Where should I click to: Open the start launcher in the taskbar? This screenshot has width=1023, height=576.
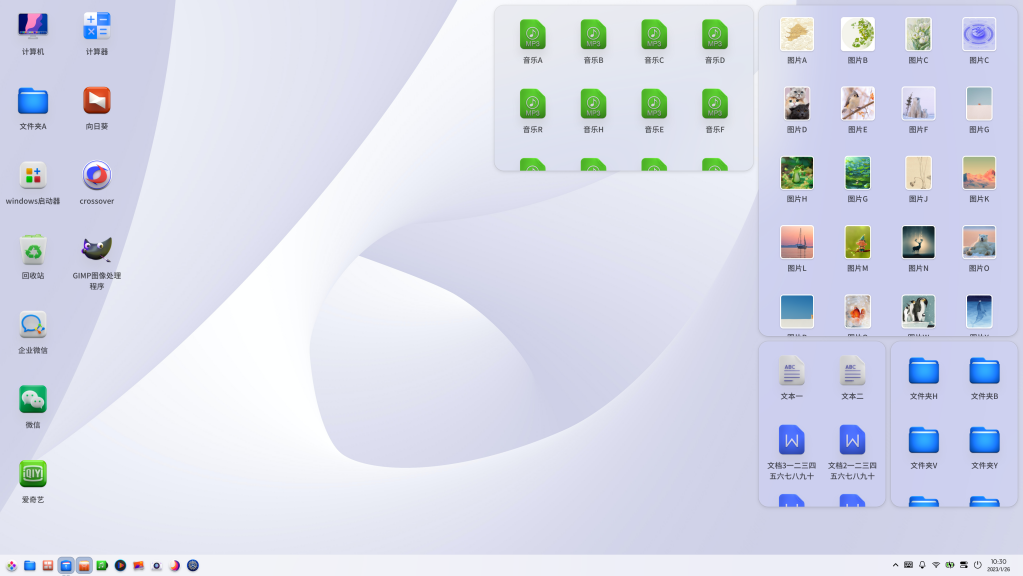click(12, 566)
